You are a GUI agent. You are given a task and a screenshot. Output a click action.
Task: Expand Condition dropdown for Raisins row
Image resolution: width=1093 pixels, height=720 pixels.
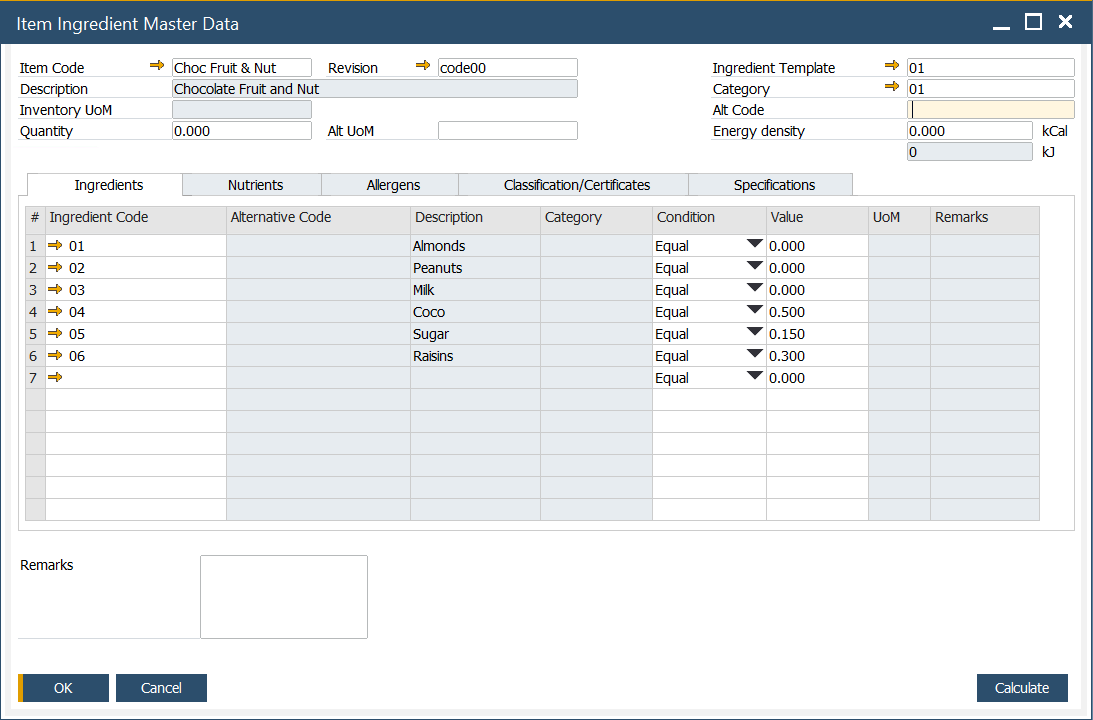tap(755, 354)
